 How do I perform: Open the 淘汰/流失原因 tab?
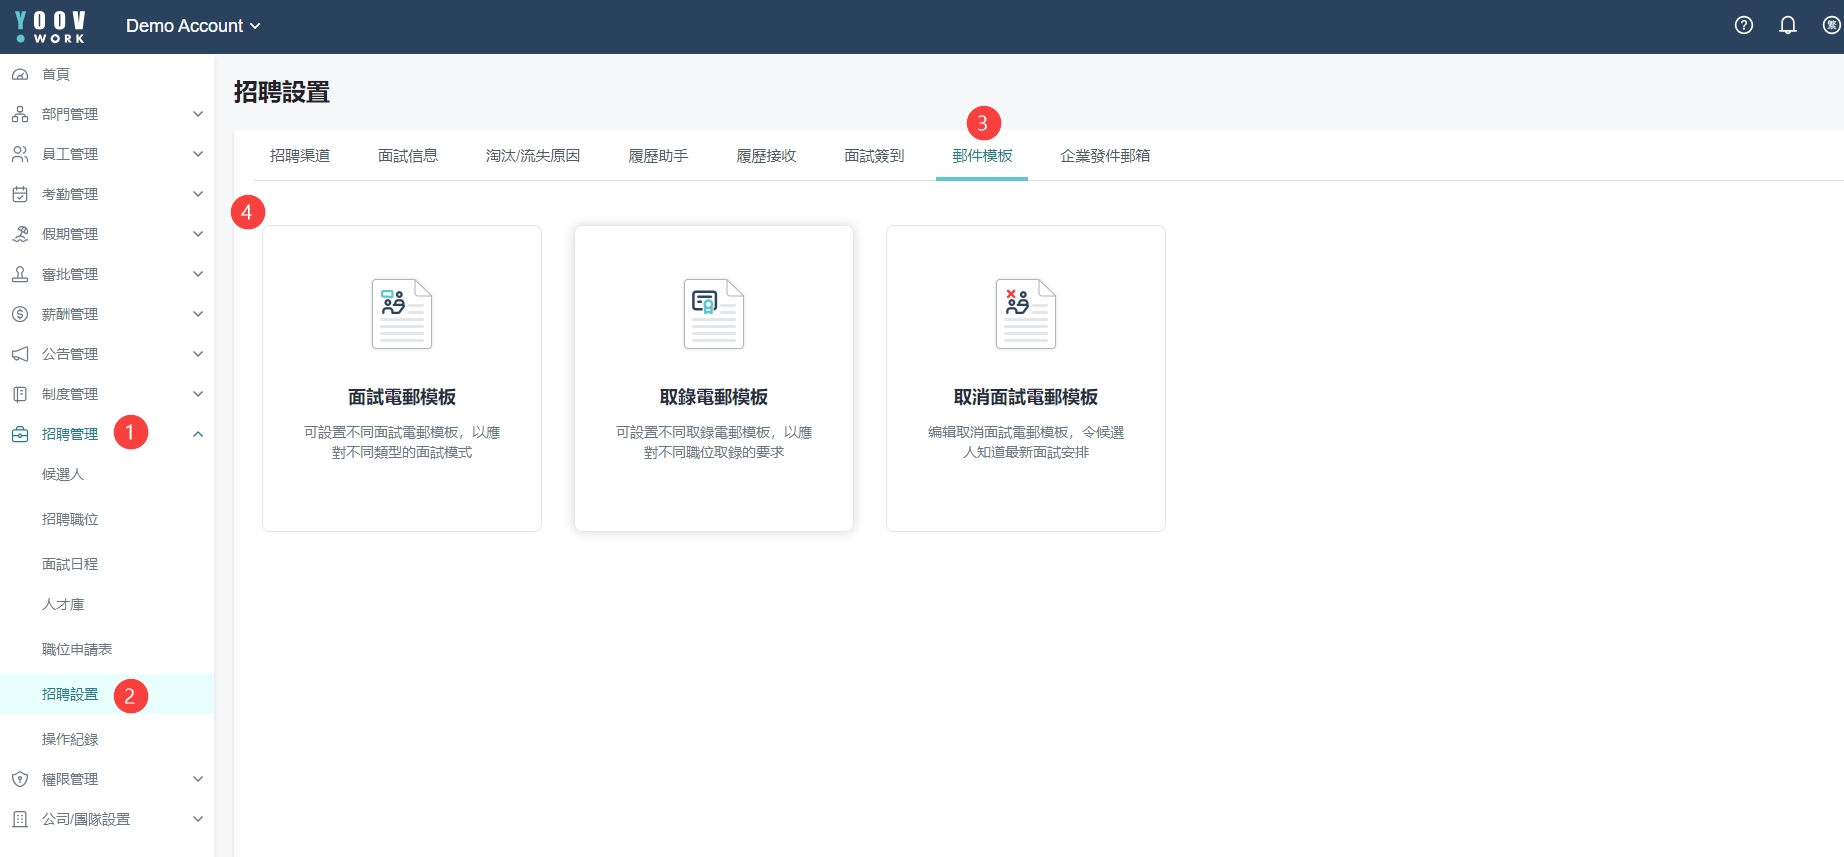533,156
